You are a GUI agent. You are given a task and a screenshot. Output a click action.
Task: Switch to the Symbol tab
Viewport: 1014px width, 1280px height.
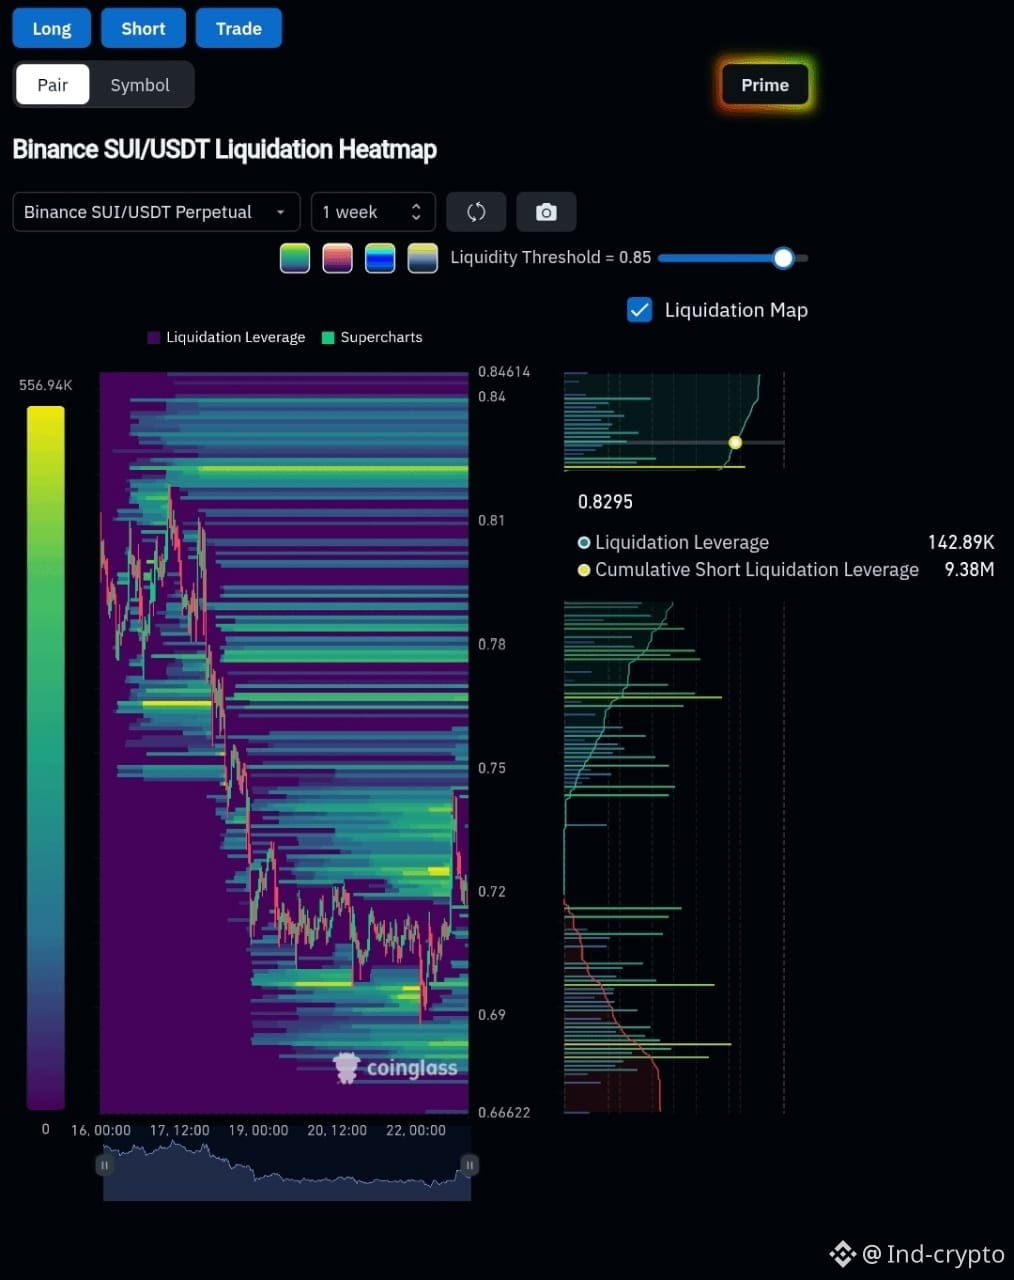pyautogui.click(x=140, y=85)
